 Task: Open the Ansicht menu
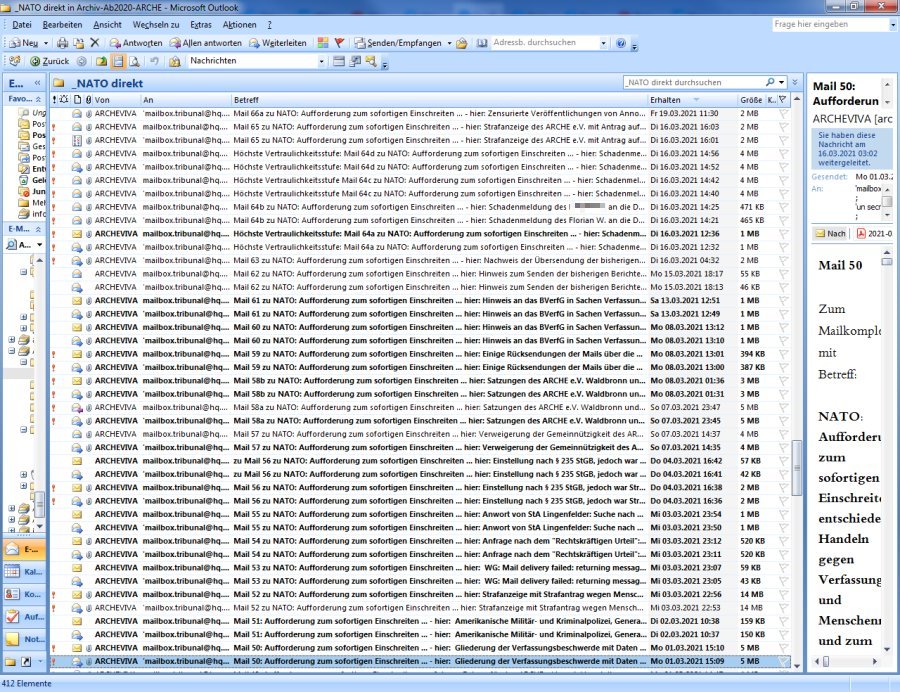tap(107, 25)
